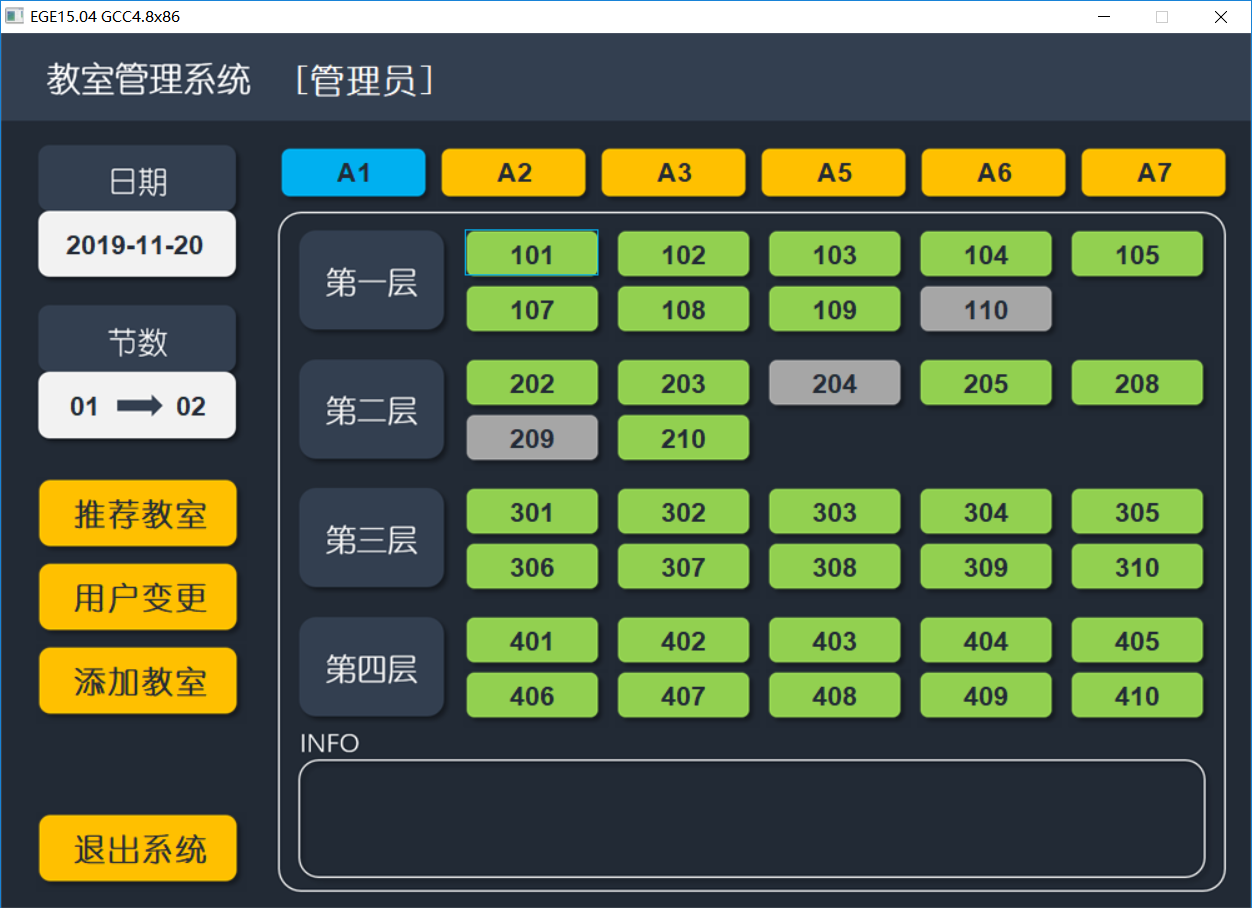This screenshot has width=1252, height=908.
Task: Click room 204 on the second floor
Action: point(834,382)
